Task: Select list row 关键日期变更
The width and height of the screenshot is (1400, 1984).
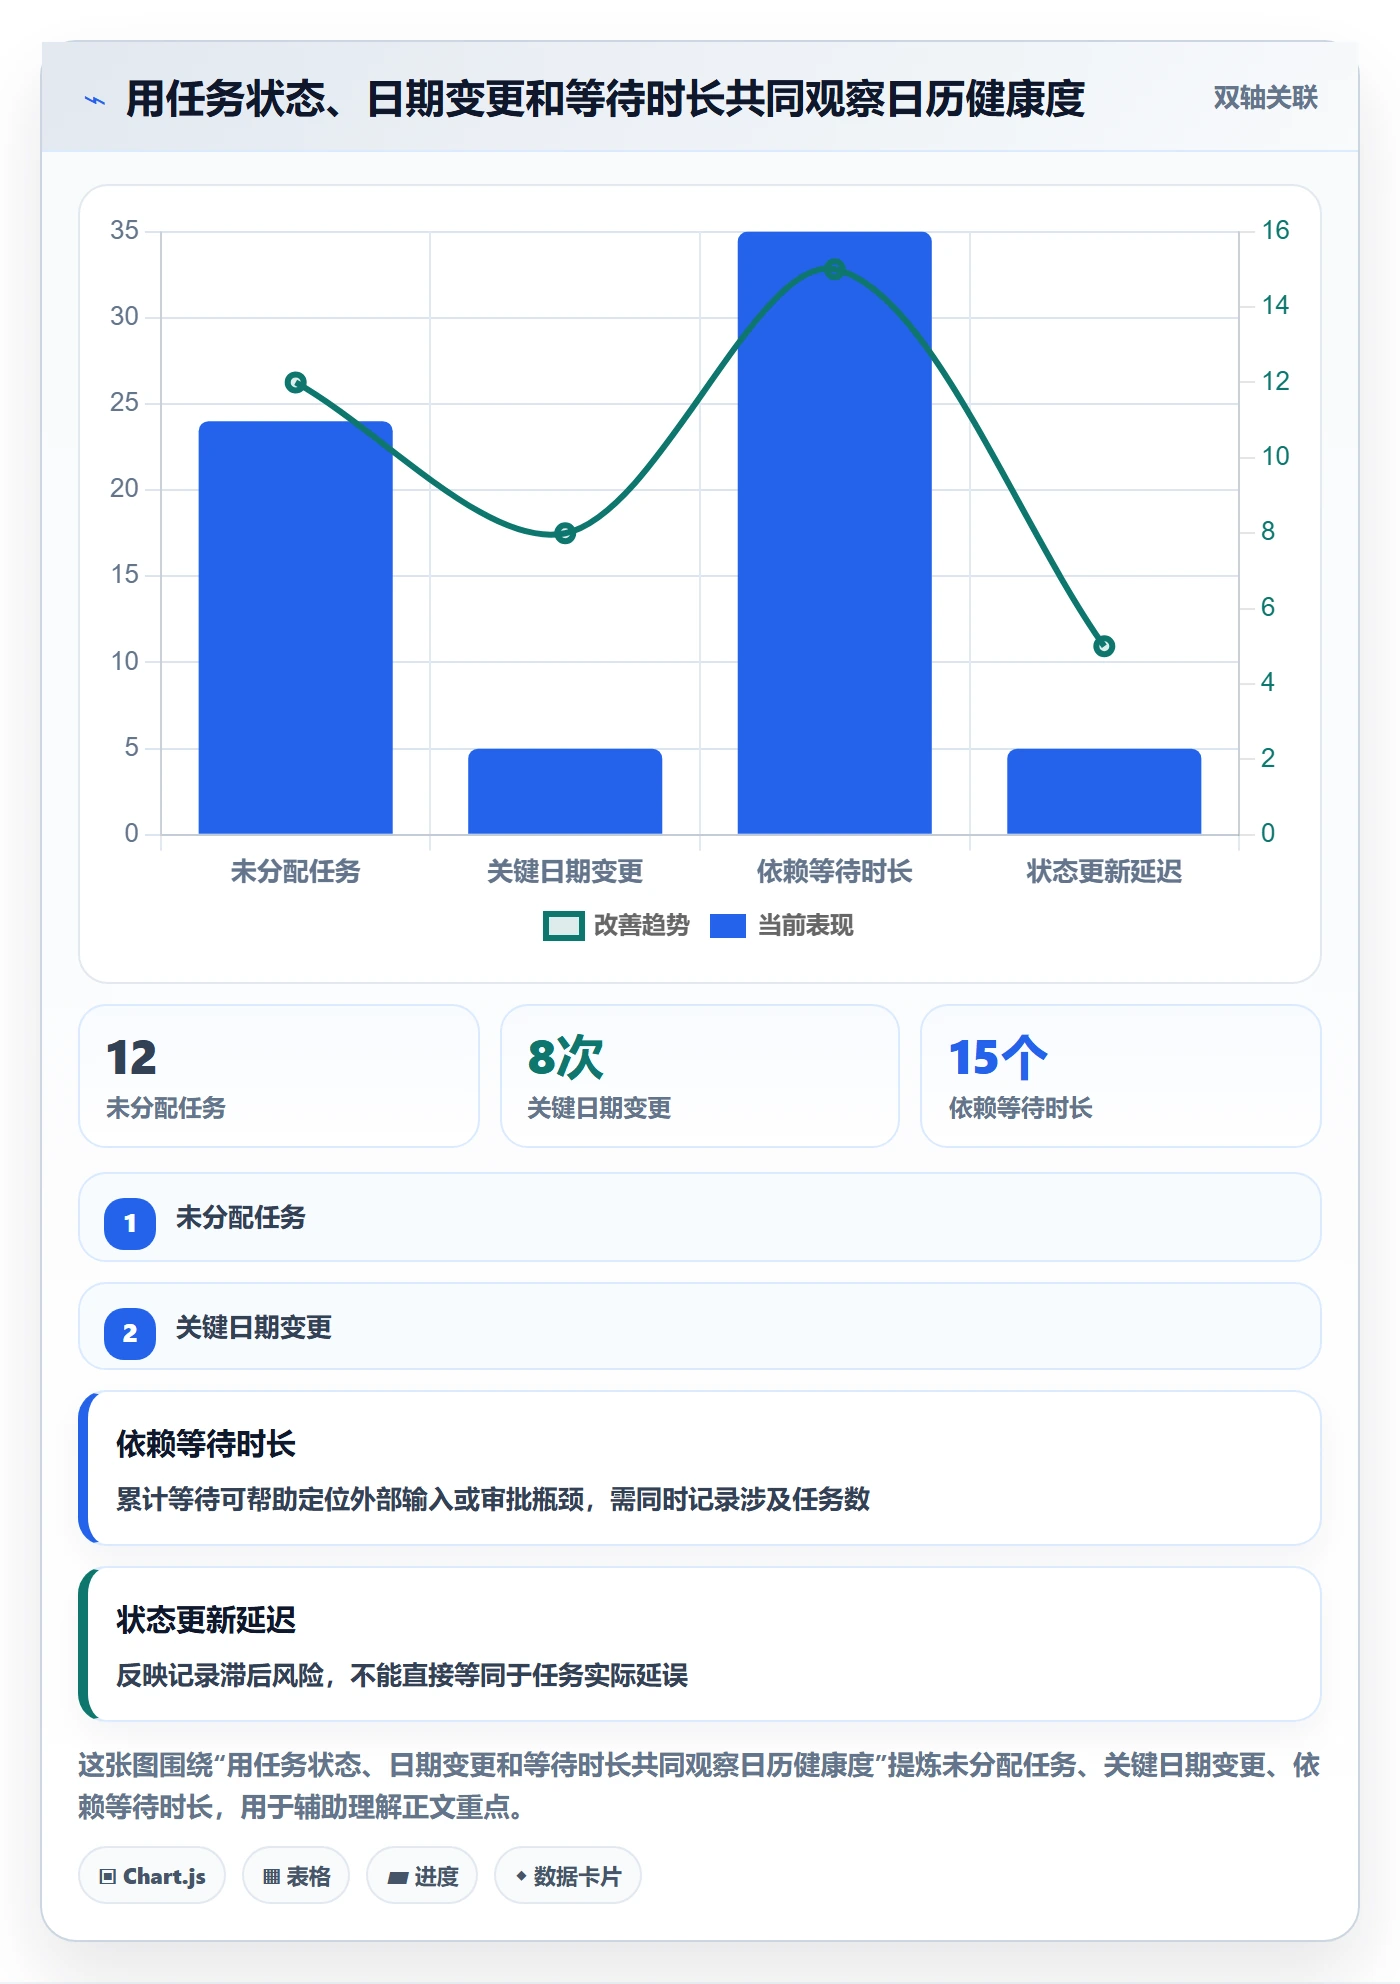Action: (x=700, y=1327)
